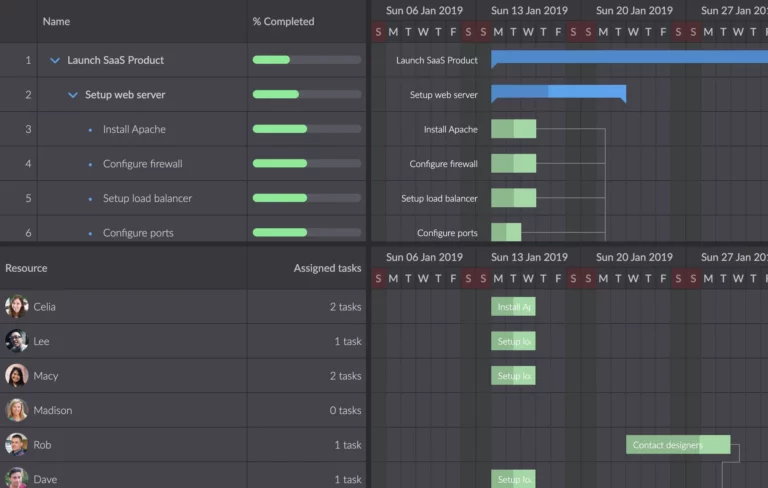
Task: Click Lee's 1 task count
Action: 348,341
